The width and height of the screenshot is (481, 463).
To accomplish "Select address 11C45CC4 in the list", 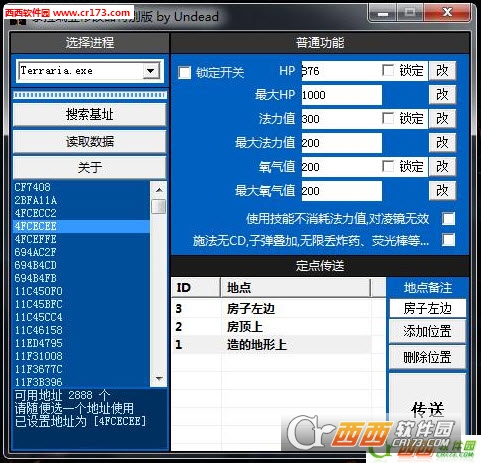I will point(81,317).
